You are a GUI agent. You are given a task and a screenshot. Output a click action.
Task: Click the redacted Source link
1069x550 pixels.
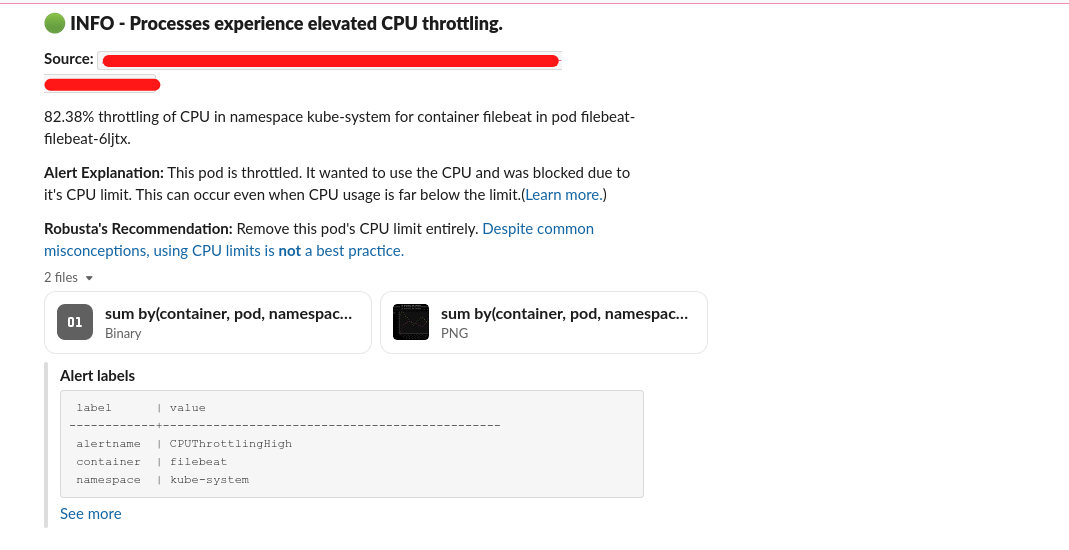(330, 61)
